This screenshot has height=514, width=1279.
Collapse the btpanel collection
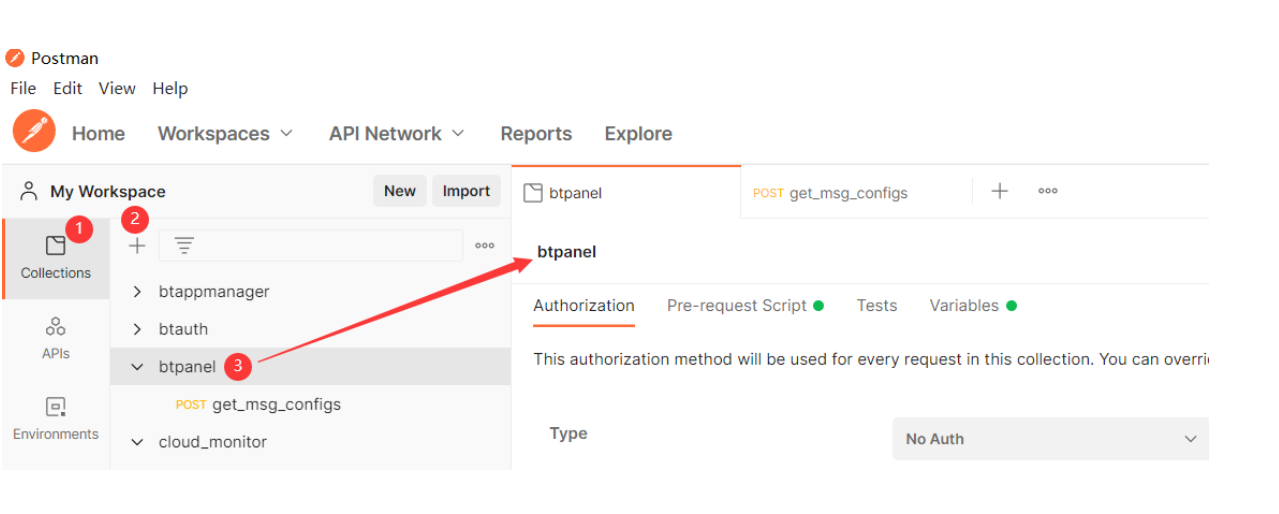138,367
